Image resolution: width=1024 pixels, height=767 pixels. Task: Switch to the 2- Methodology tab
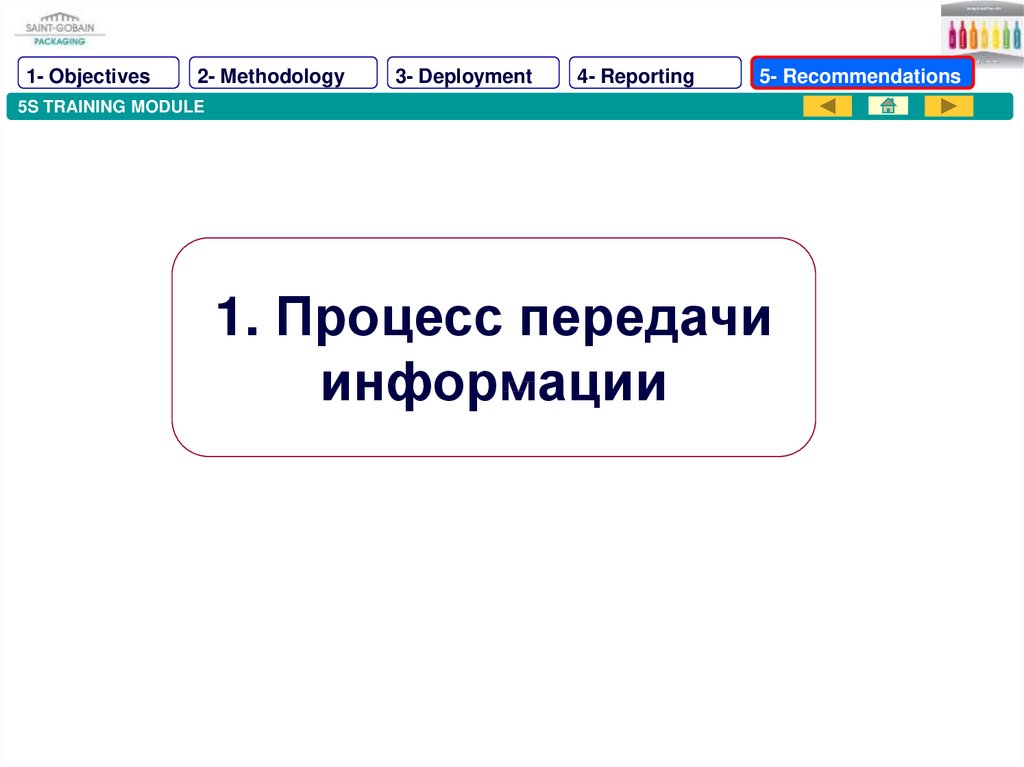coord(283,76)
